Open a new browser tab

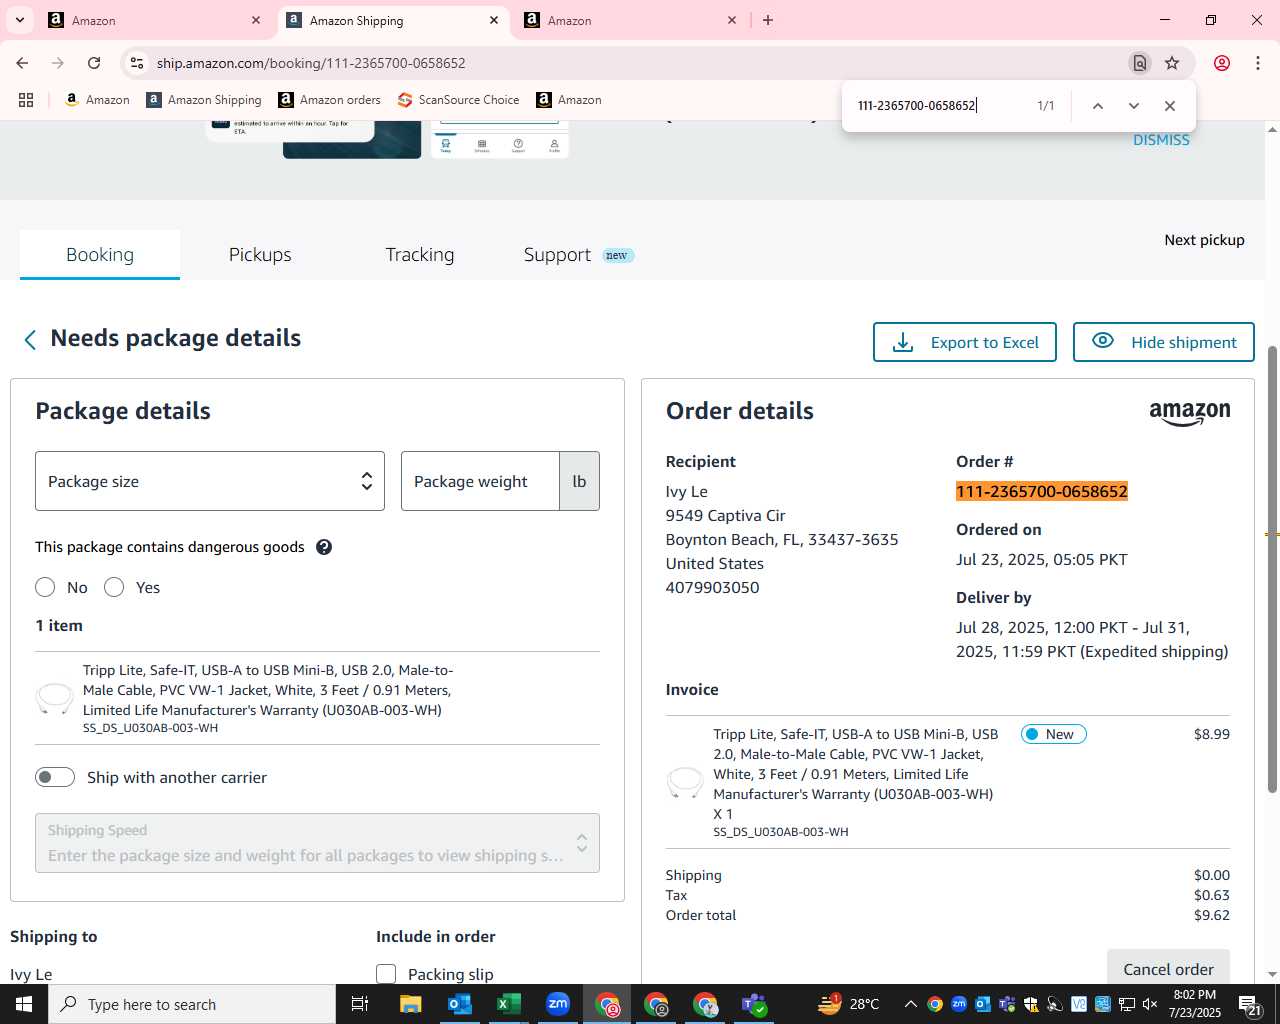[768, 20]
